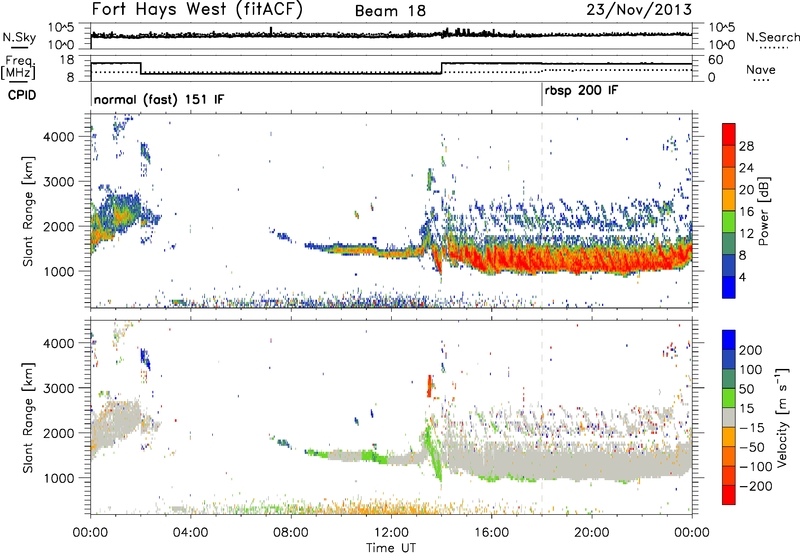Click the 08:00 time tick label

coord(290,532)
